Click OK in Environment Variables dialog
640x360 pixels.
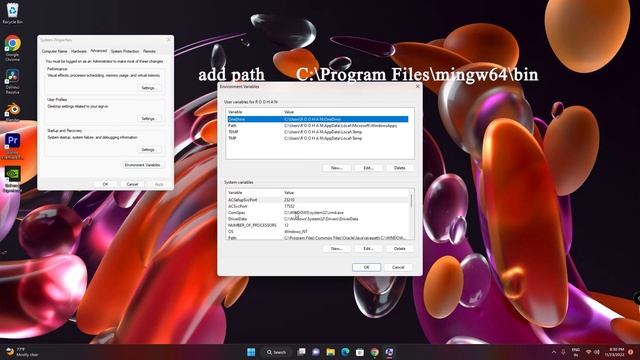366,267
